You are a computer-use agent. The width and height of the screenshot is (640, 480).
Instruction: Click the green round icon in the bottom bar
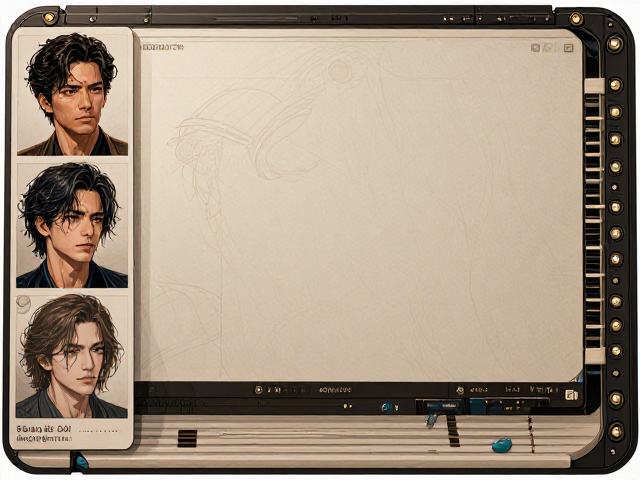click(x=460, y=390)
